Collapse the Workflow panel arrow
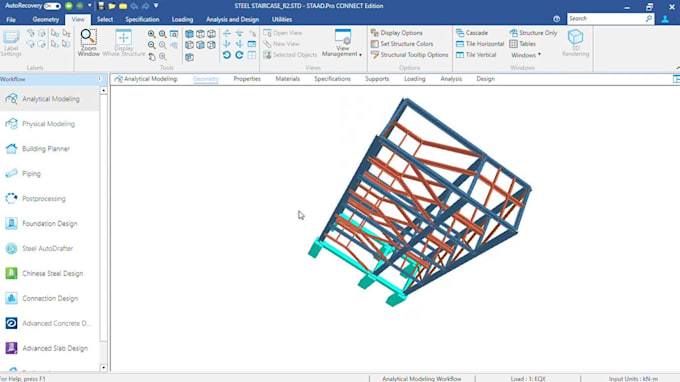 pos(100,79)
